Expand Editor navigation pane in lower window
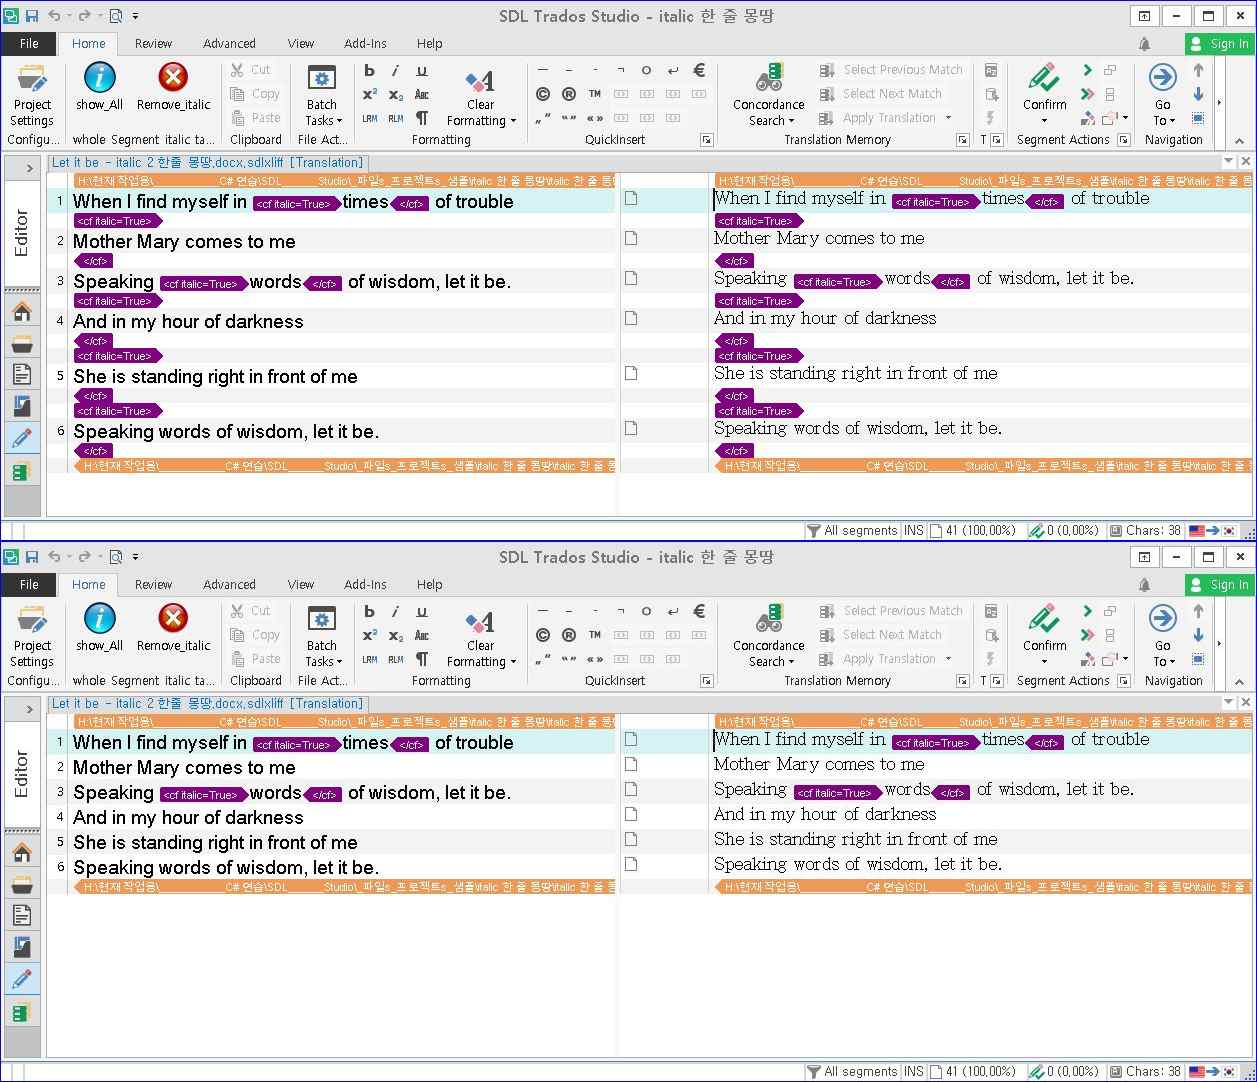This screenshot has width=1257, height=1082. pyautogui.click(x=29, y=709)
